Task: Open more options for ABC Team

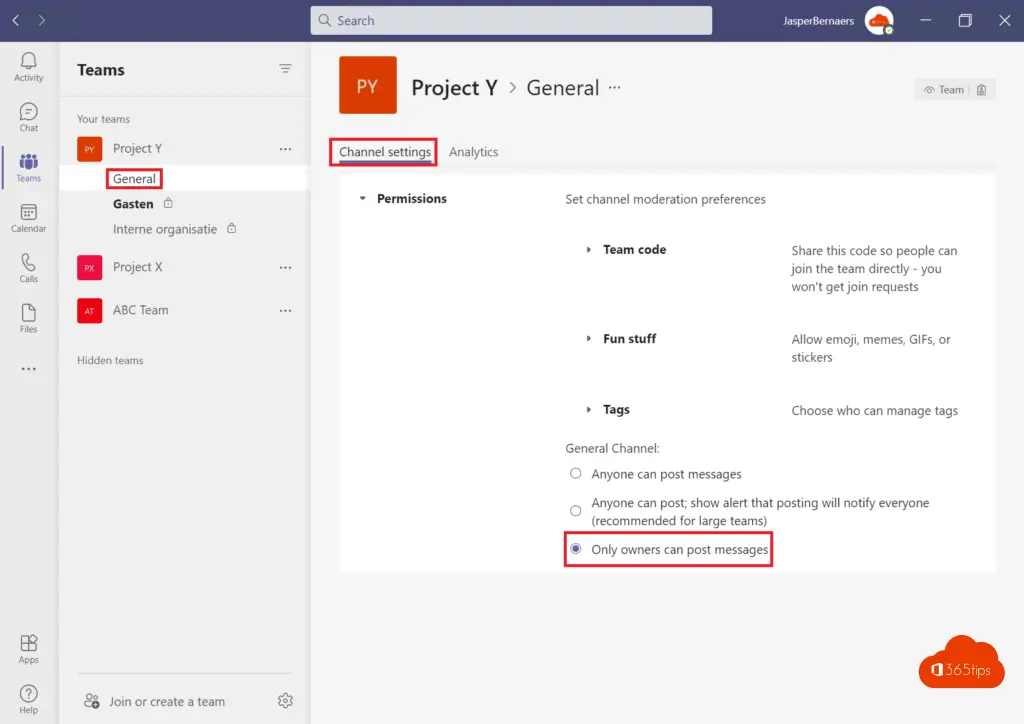Action: [x=285, y=310]
